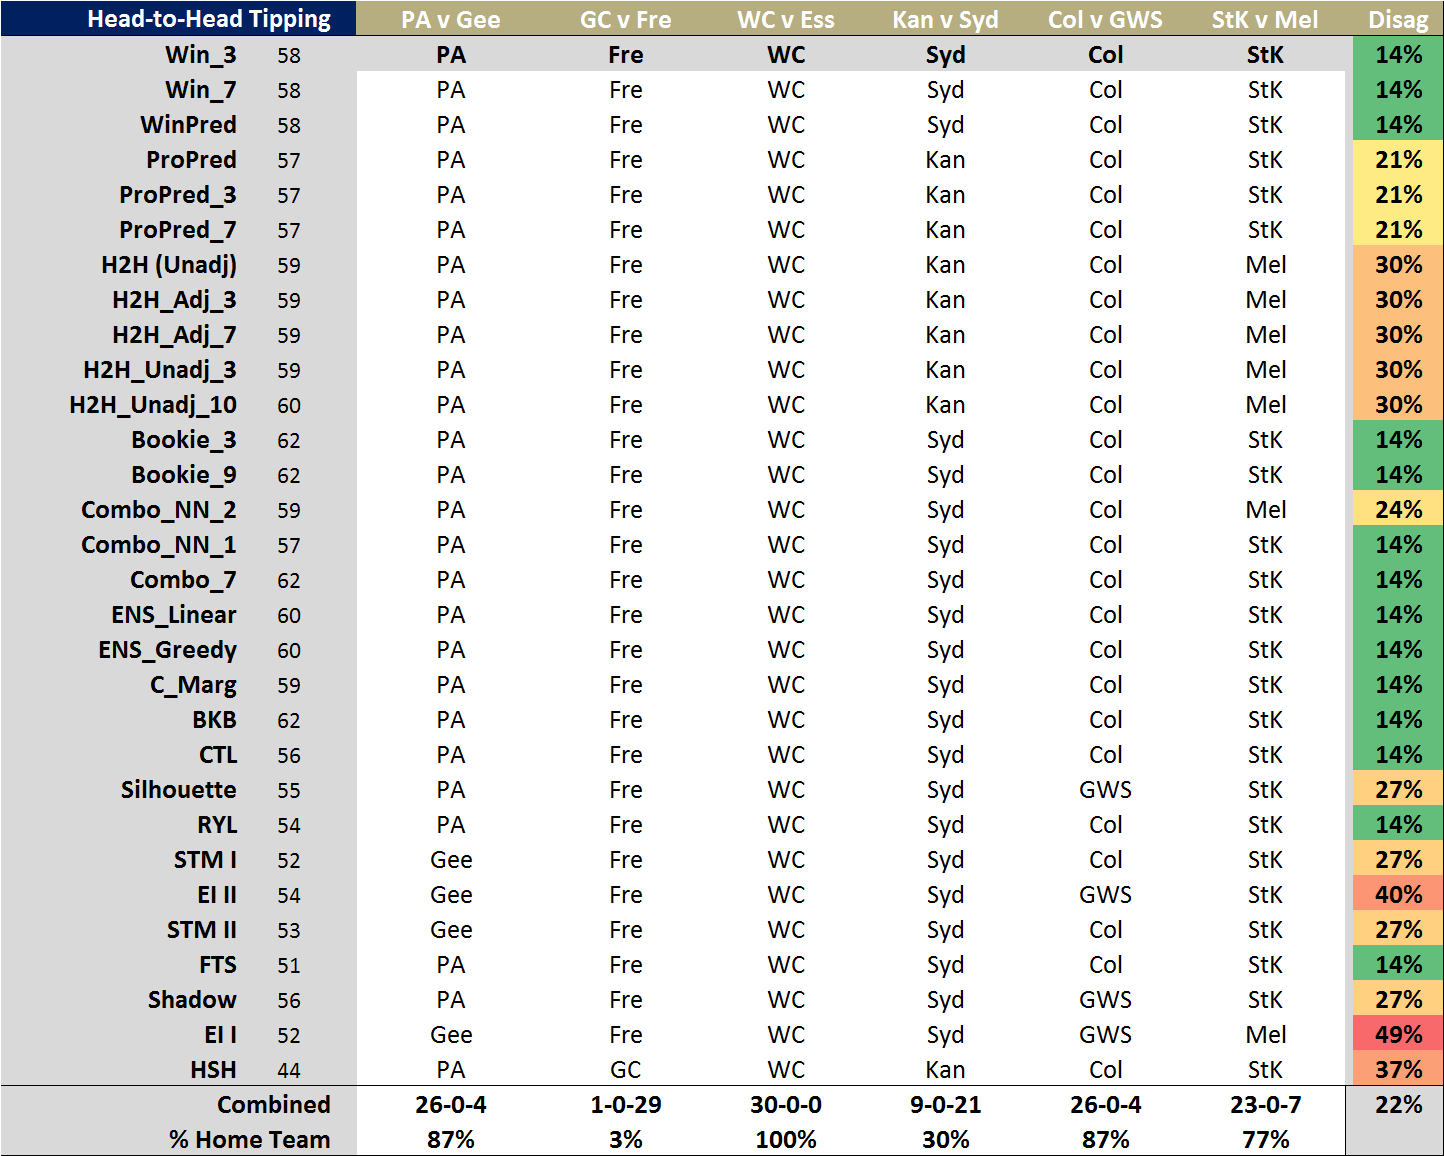Click the '3%' home team cell
1444x1156 pixels.
626,1140
